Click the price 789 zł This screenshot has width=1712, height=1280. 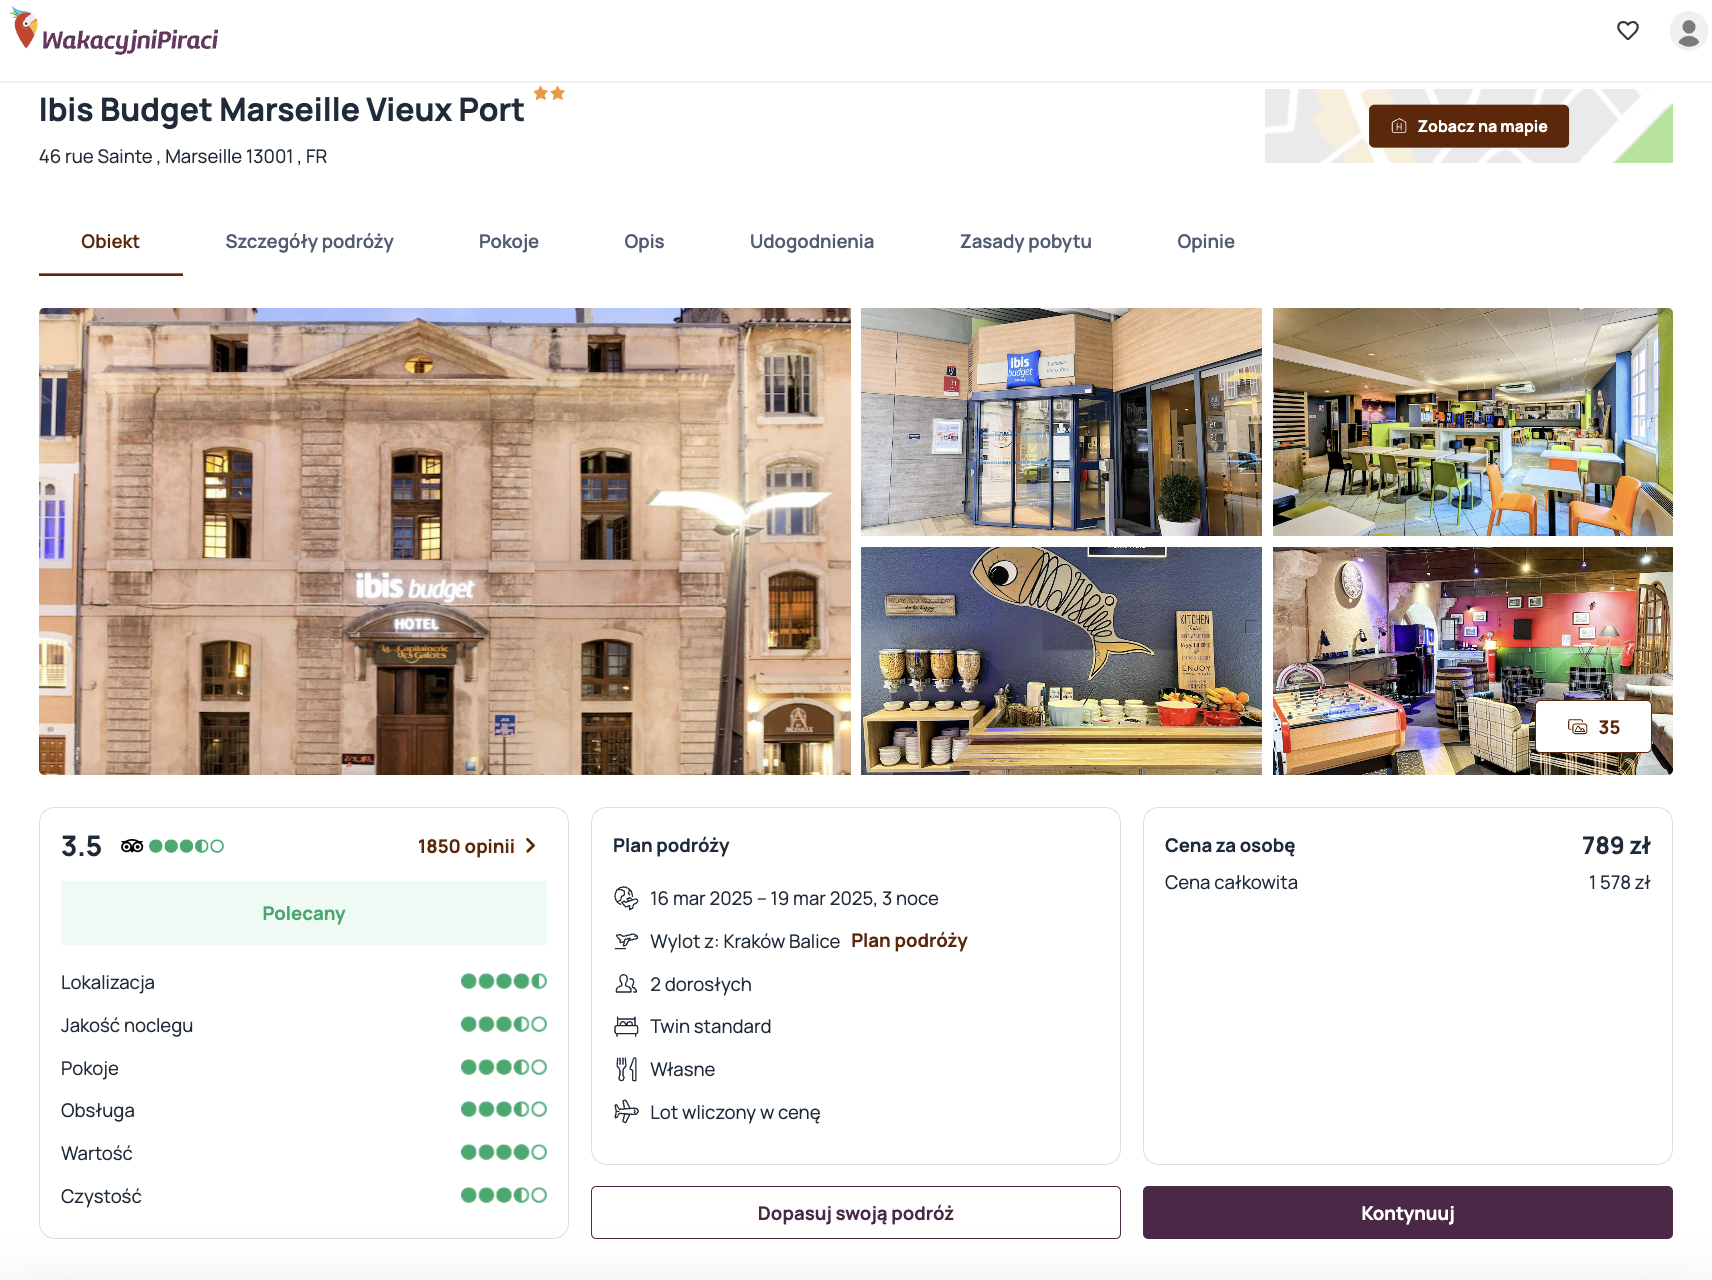1616,845
